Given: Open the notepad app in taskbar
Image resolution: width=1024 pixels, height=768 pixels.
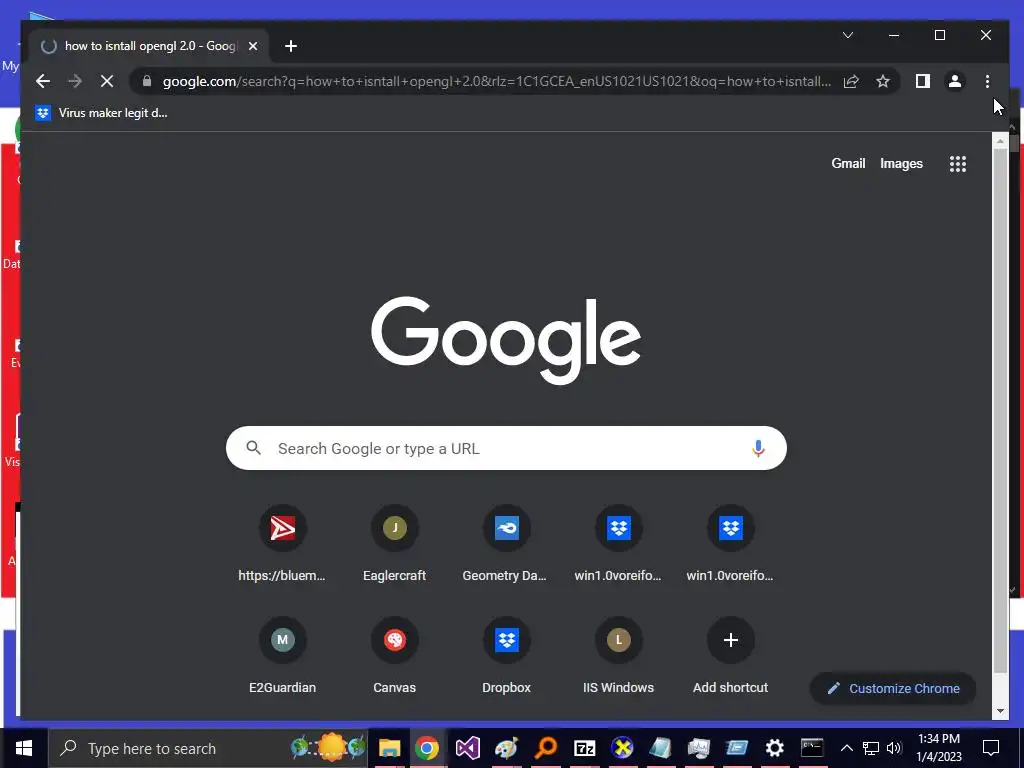Looking at the screenshot, I should [x=660, y=748].
